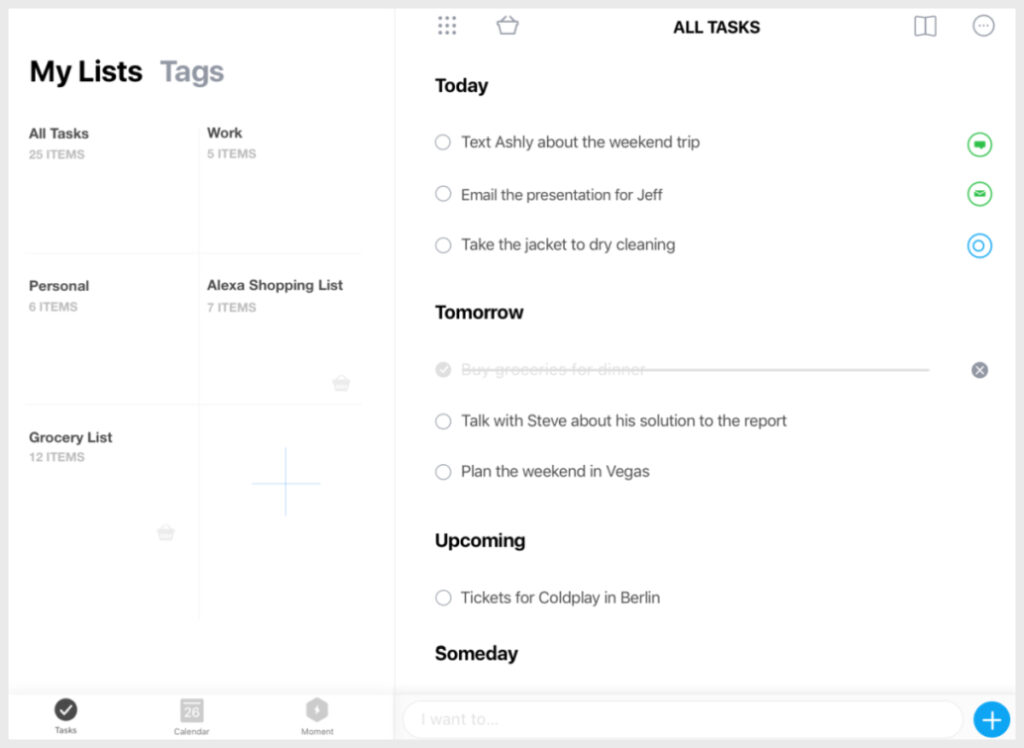Open the ellipsis options menu icon
This screenshot has height=748, width=1024.
(983, 27)
